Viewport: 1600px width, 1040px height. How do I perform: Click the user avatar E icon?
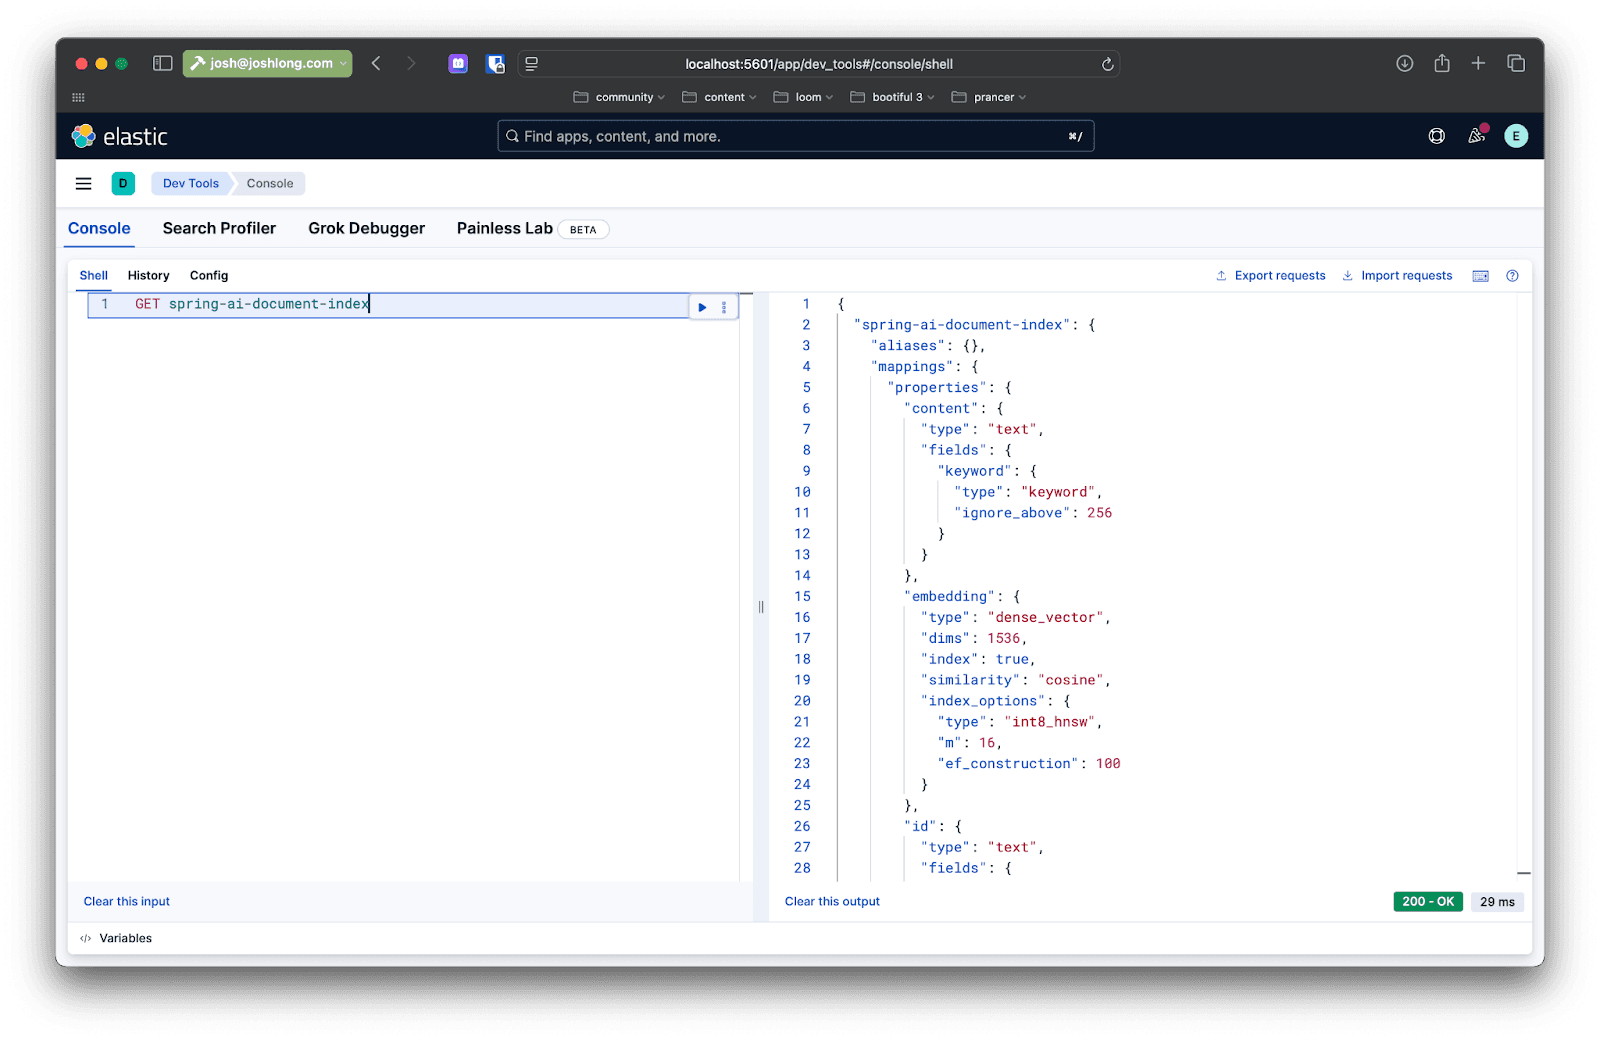point(1516,136)
